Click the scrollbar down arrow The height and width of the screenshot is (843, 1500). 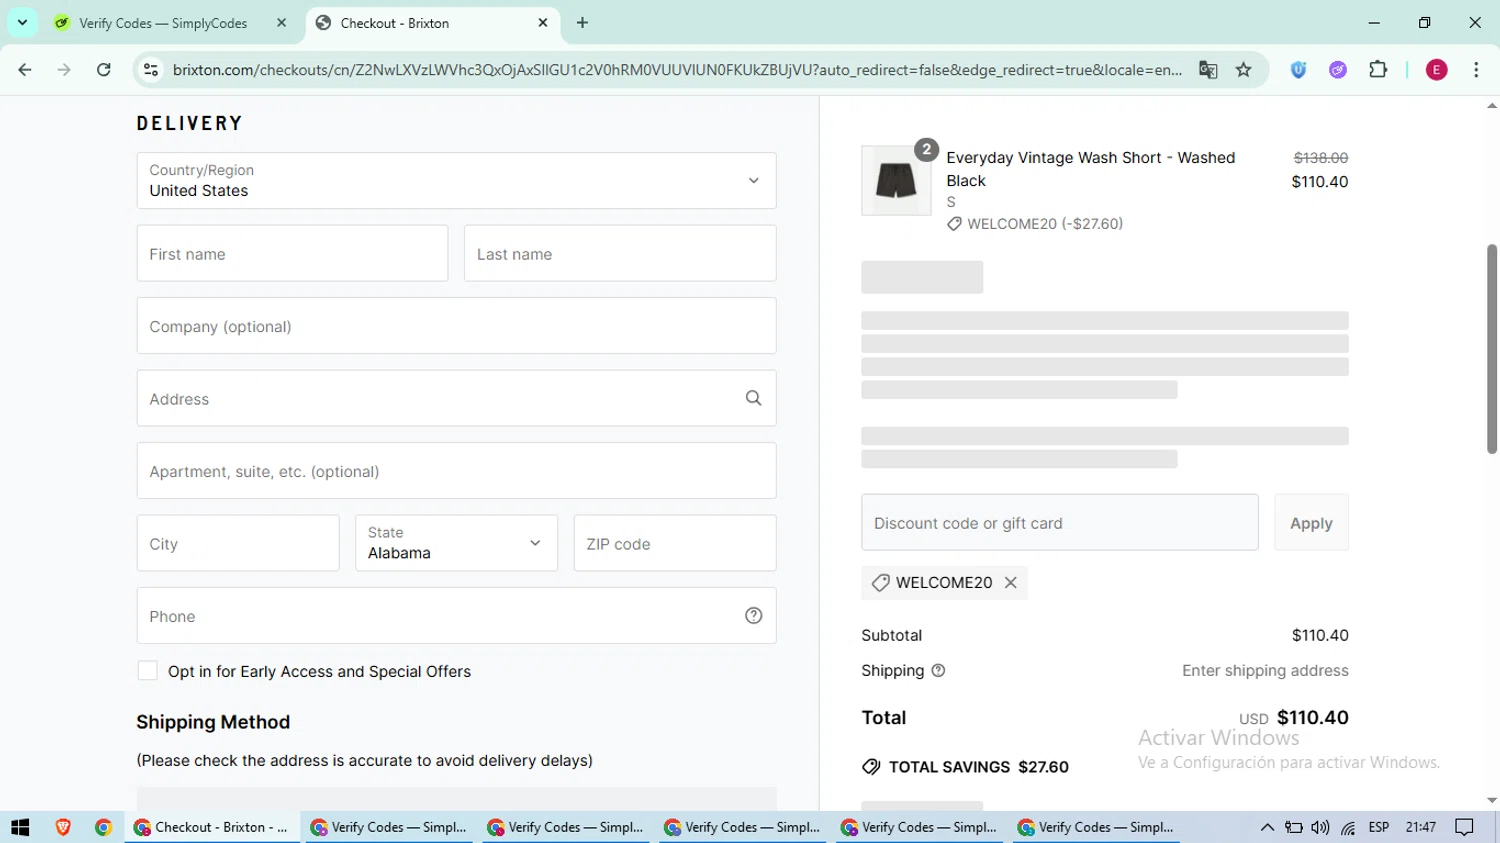[1492, 801]
